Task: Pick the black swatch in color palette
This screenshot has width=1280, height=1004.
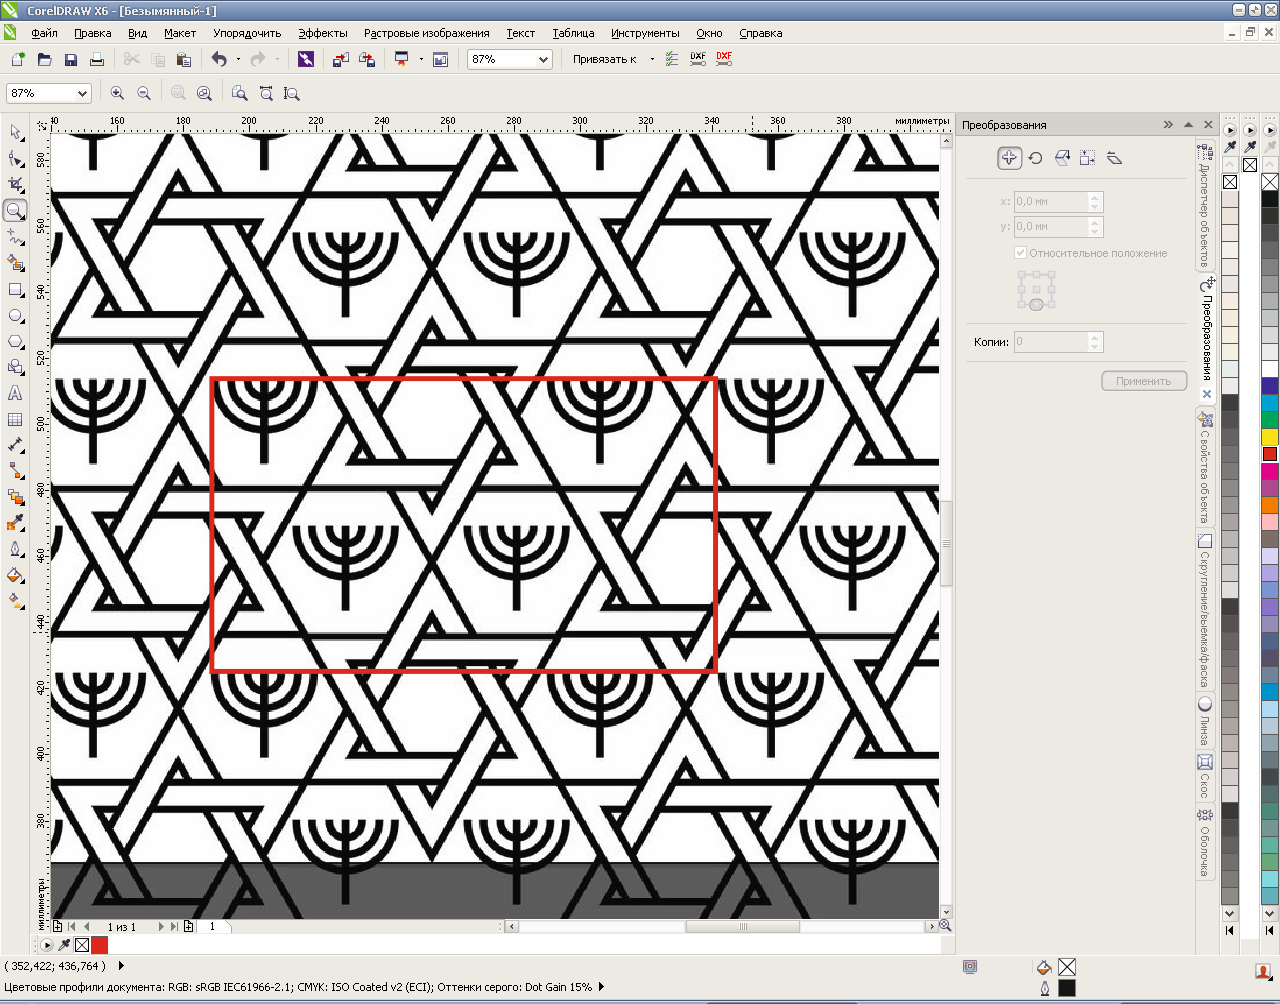Action: (1270, 198)
